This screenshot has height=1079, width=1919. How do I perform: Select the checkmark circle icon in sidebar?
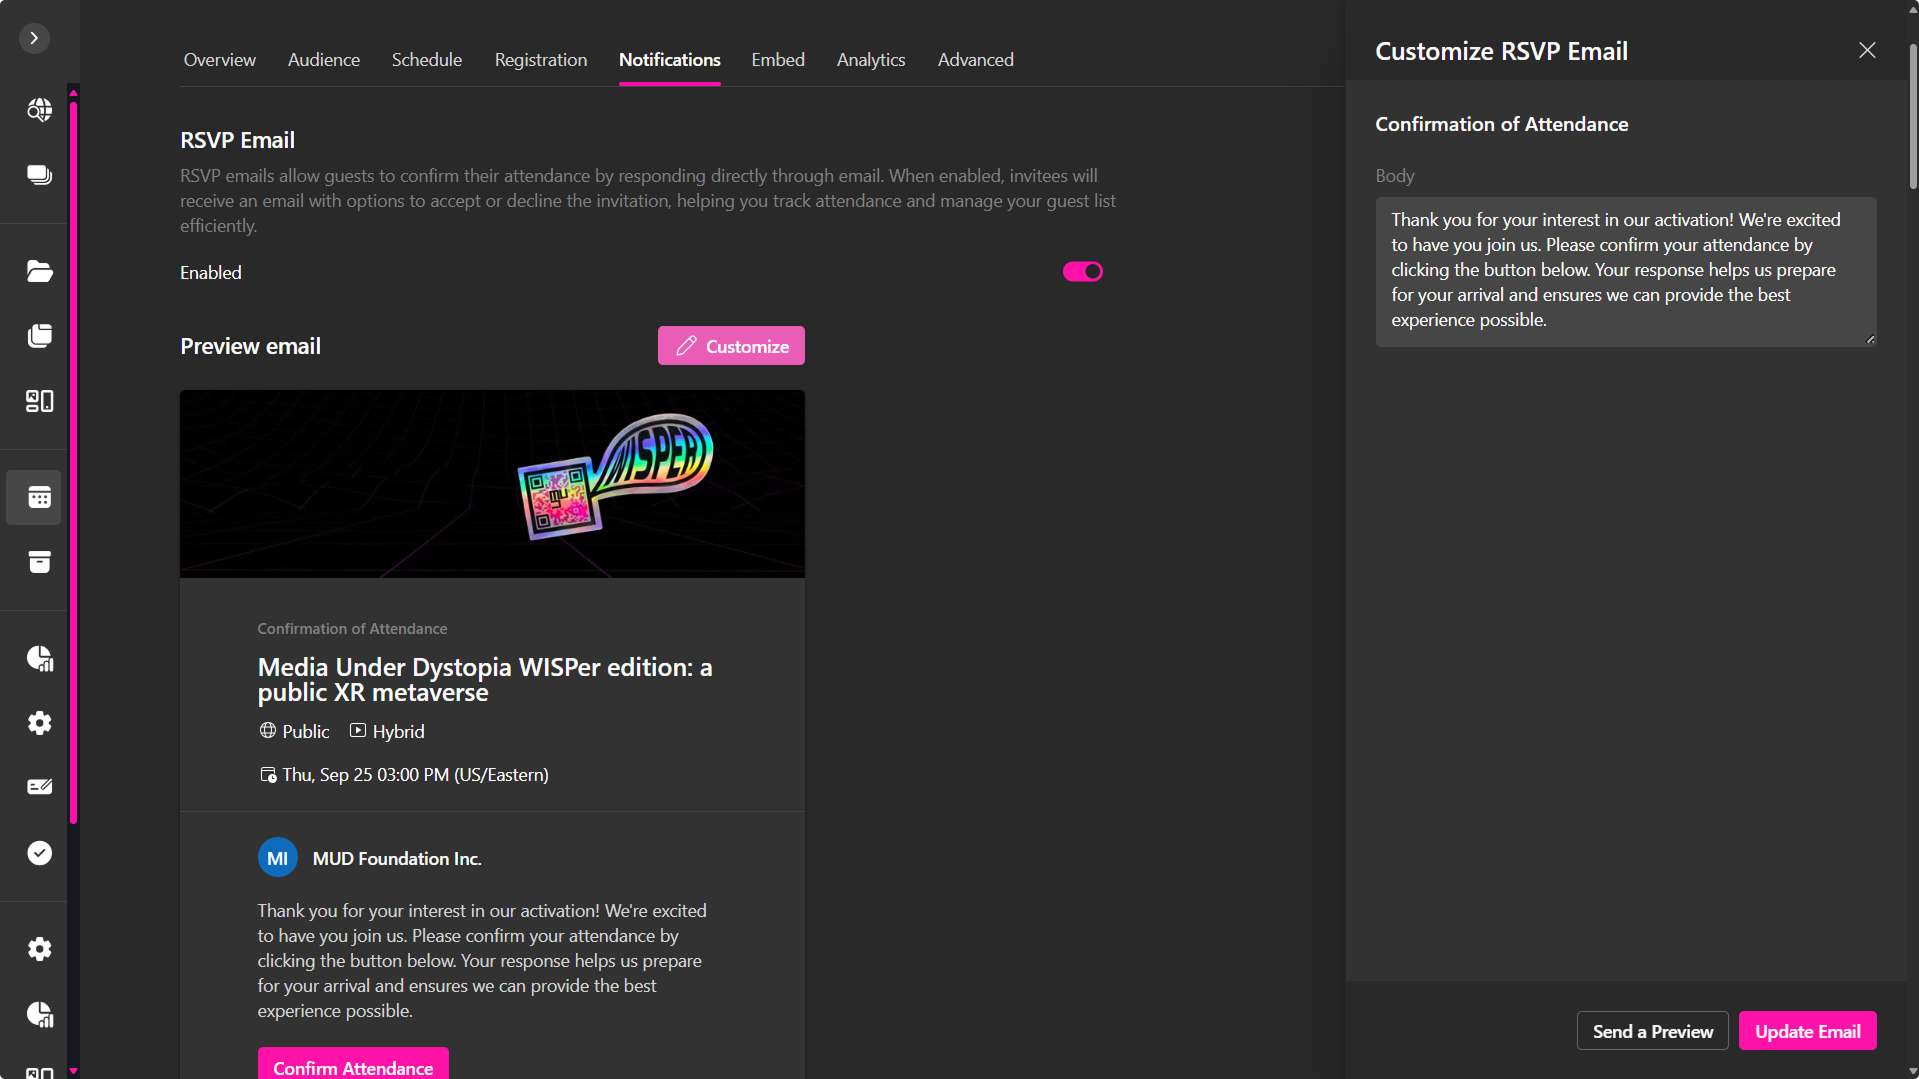39,853
